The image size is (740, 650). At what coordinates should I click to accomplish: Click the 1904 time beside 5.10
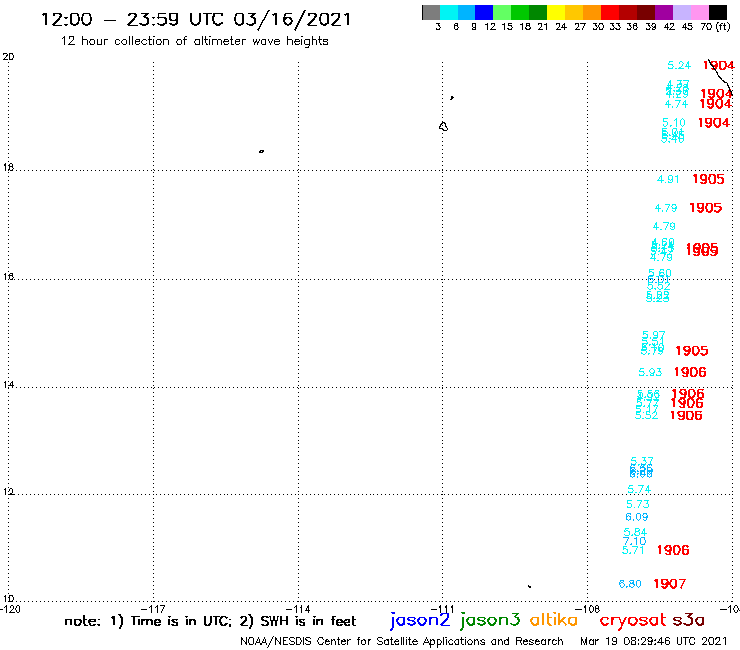click(x=714, y=123)
